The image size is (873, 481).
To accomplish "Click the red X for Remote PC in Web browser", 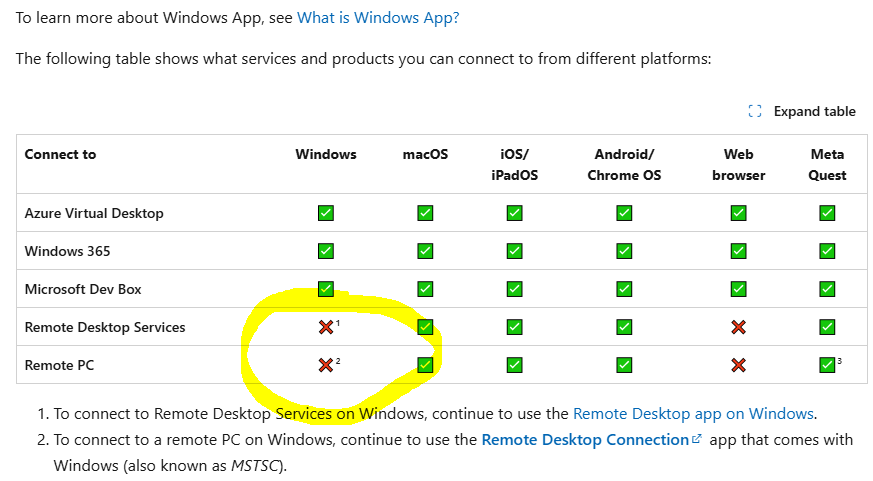I will tap(738, 365).
